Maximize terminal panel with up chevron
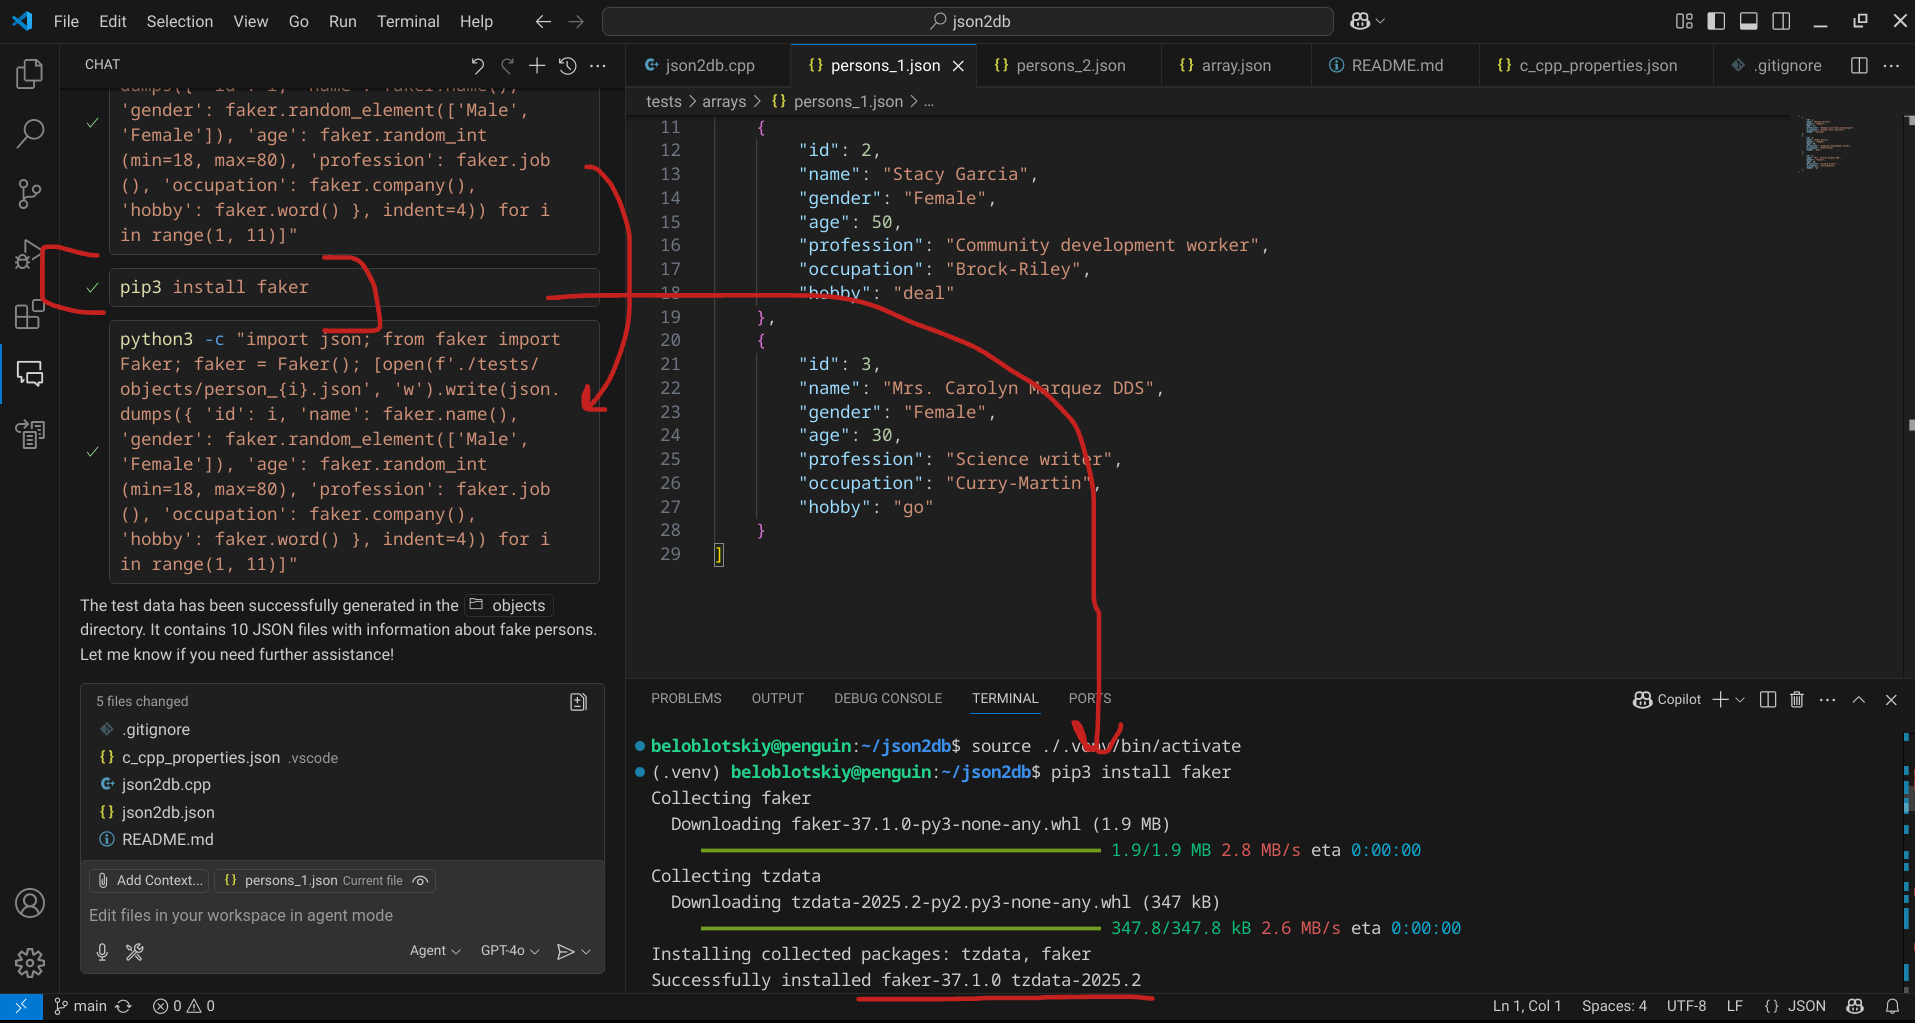 (1859, 699)
